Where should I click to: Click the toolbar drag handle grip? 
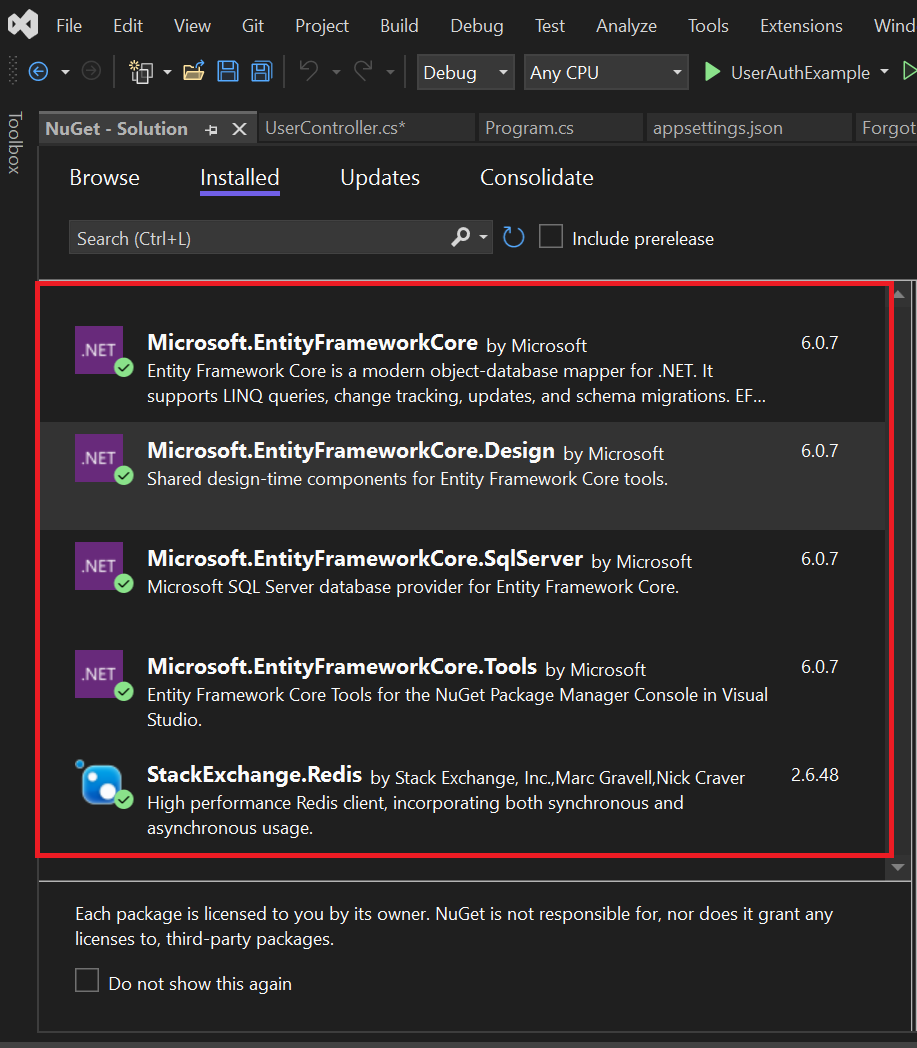12,71
